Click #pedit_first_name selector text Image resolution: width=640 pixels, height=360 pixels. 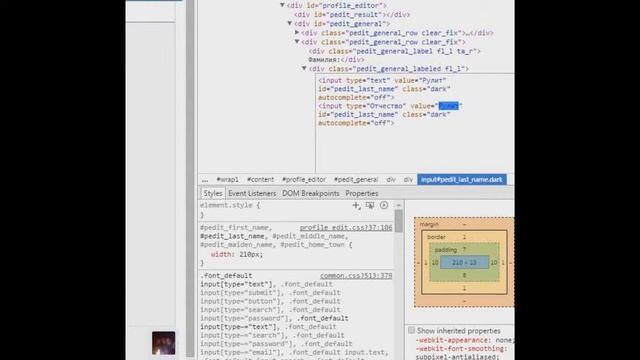(x=234, y=228)
